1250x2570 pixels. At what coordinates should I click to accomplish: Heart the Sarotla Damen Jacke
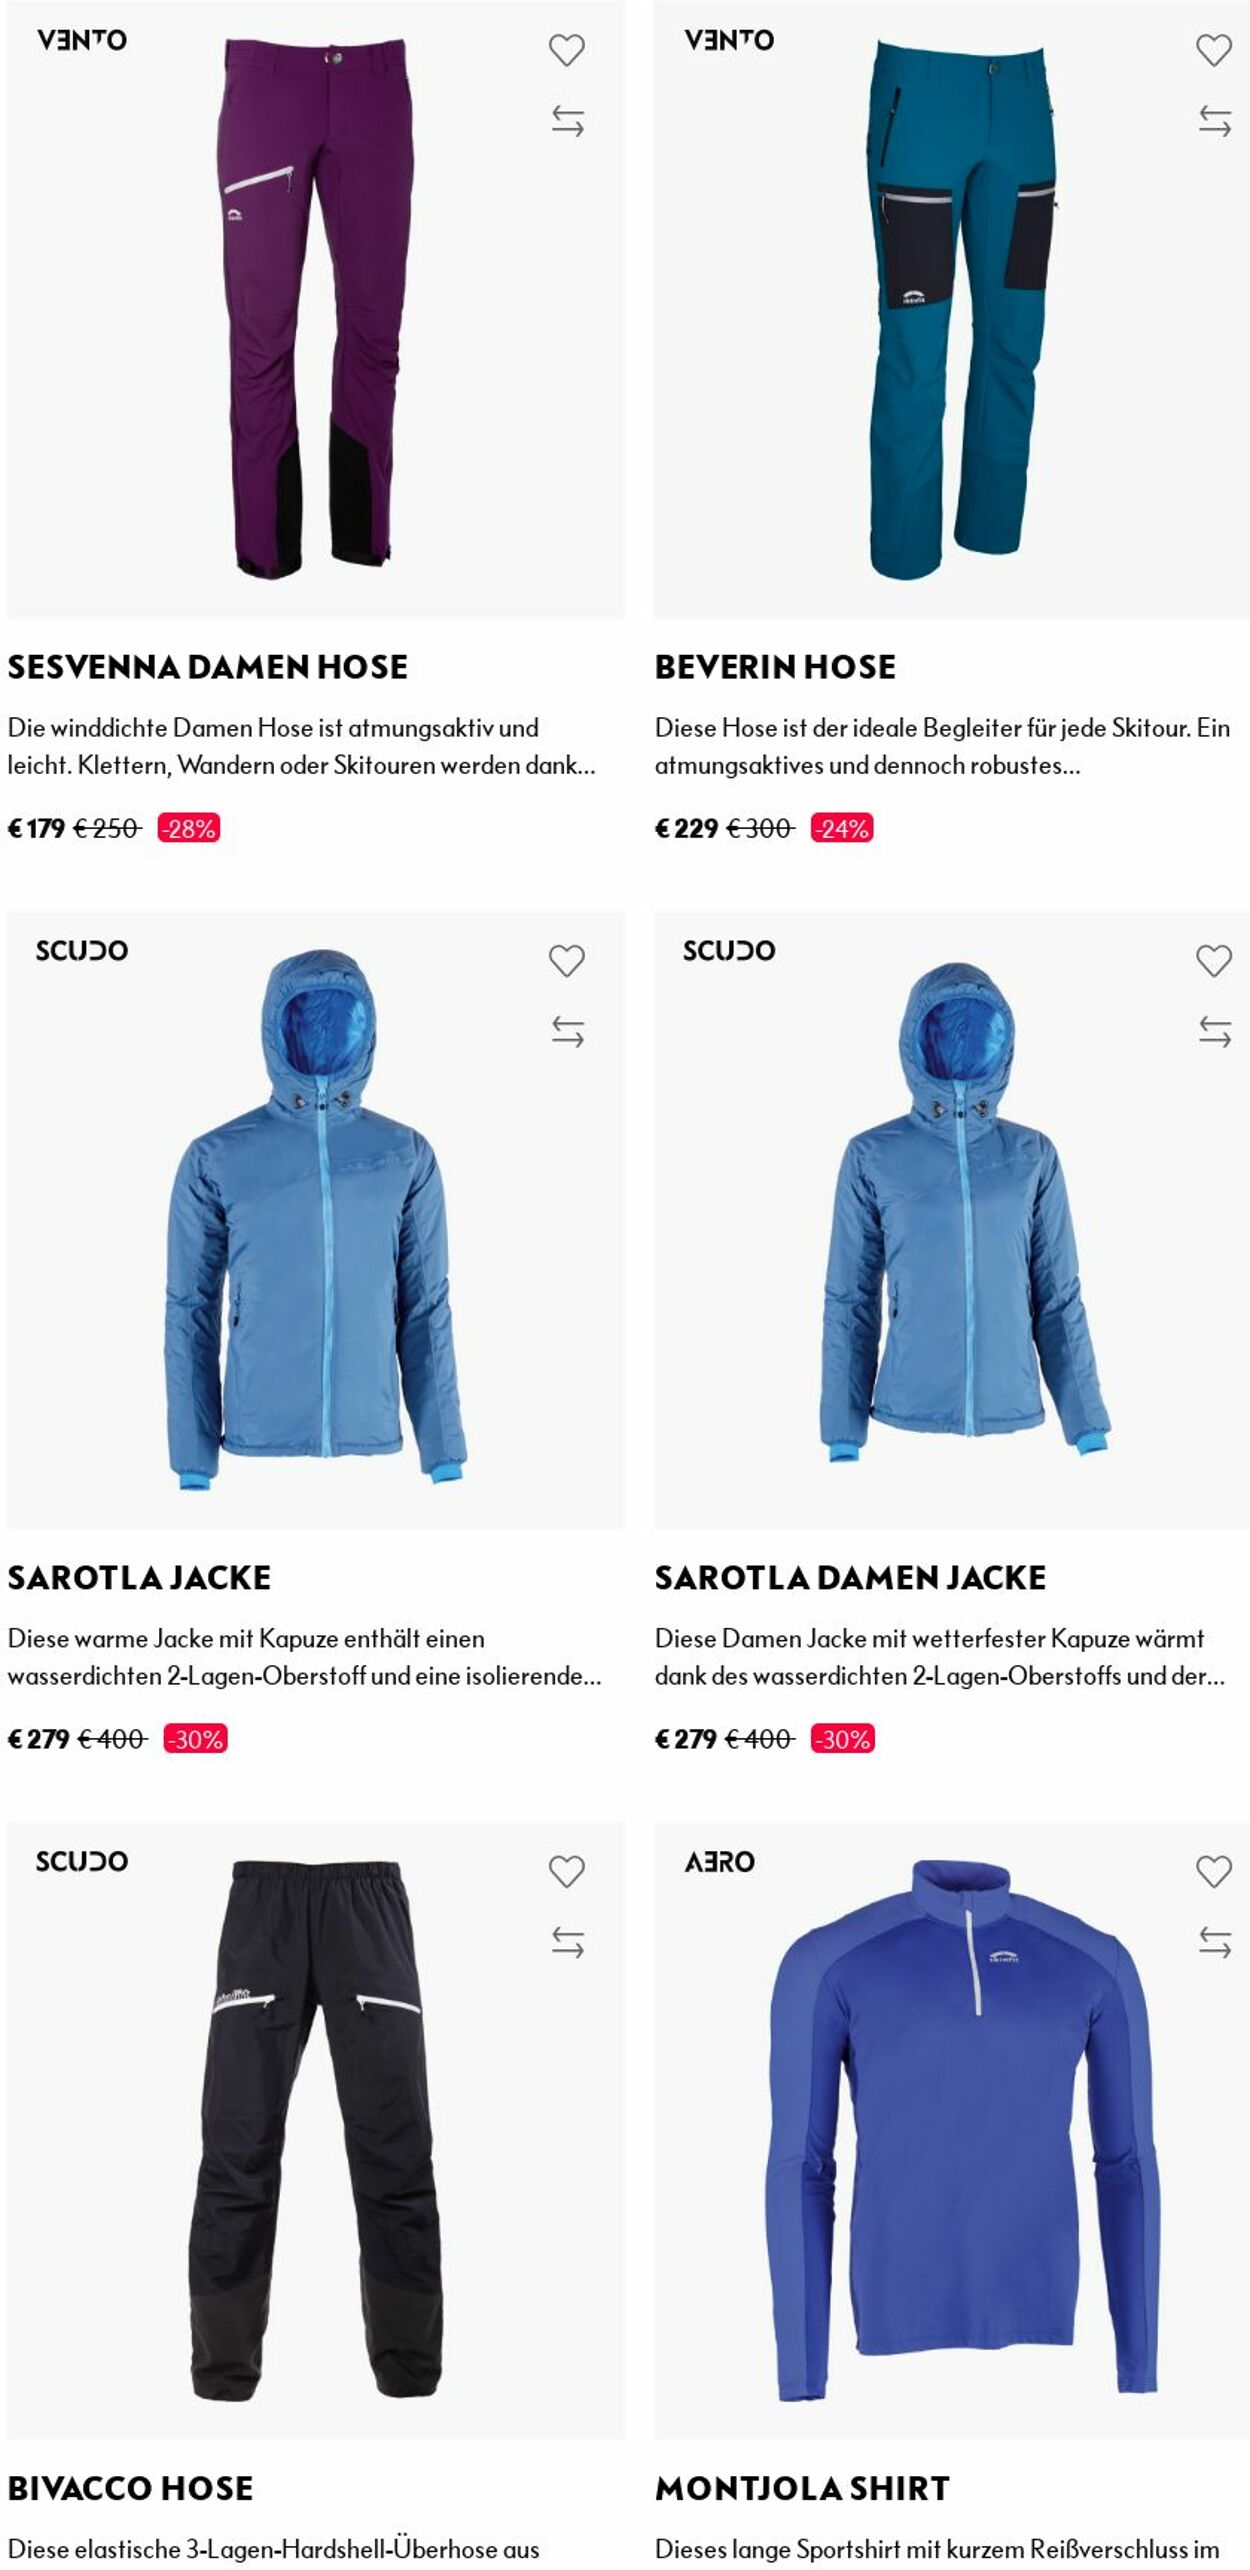click(x=1214, y=961)
